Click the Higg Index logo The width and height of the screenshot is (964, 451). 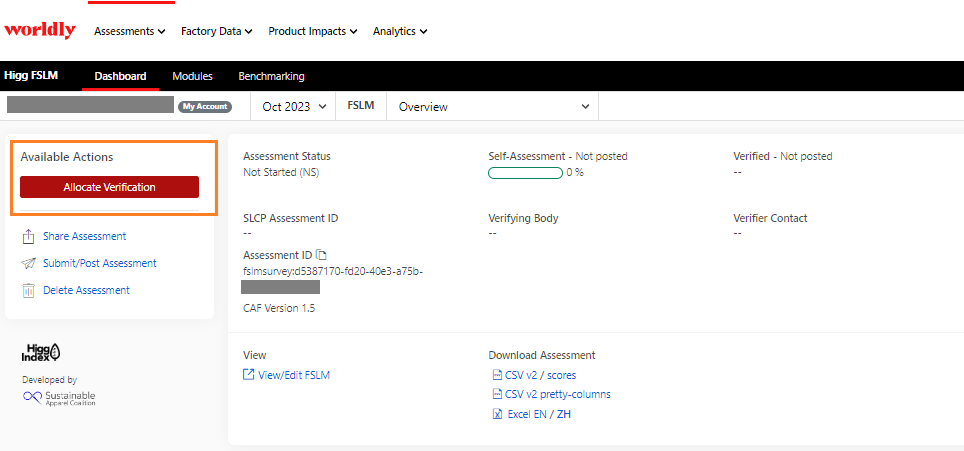(x=41, y=352)
